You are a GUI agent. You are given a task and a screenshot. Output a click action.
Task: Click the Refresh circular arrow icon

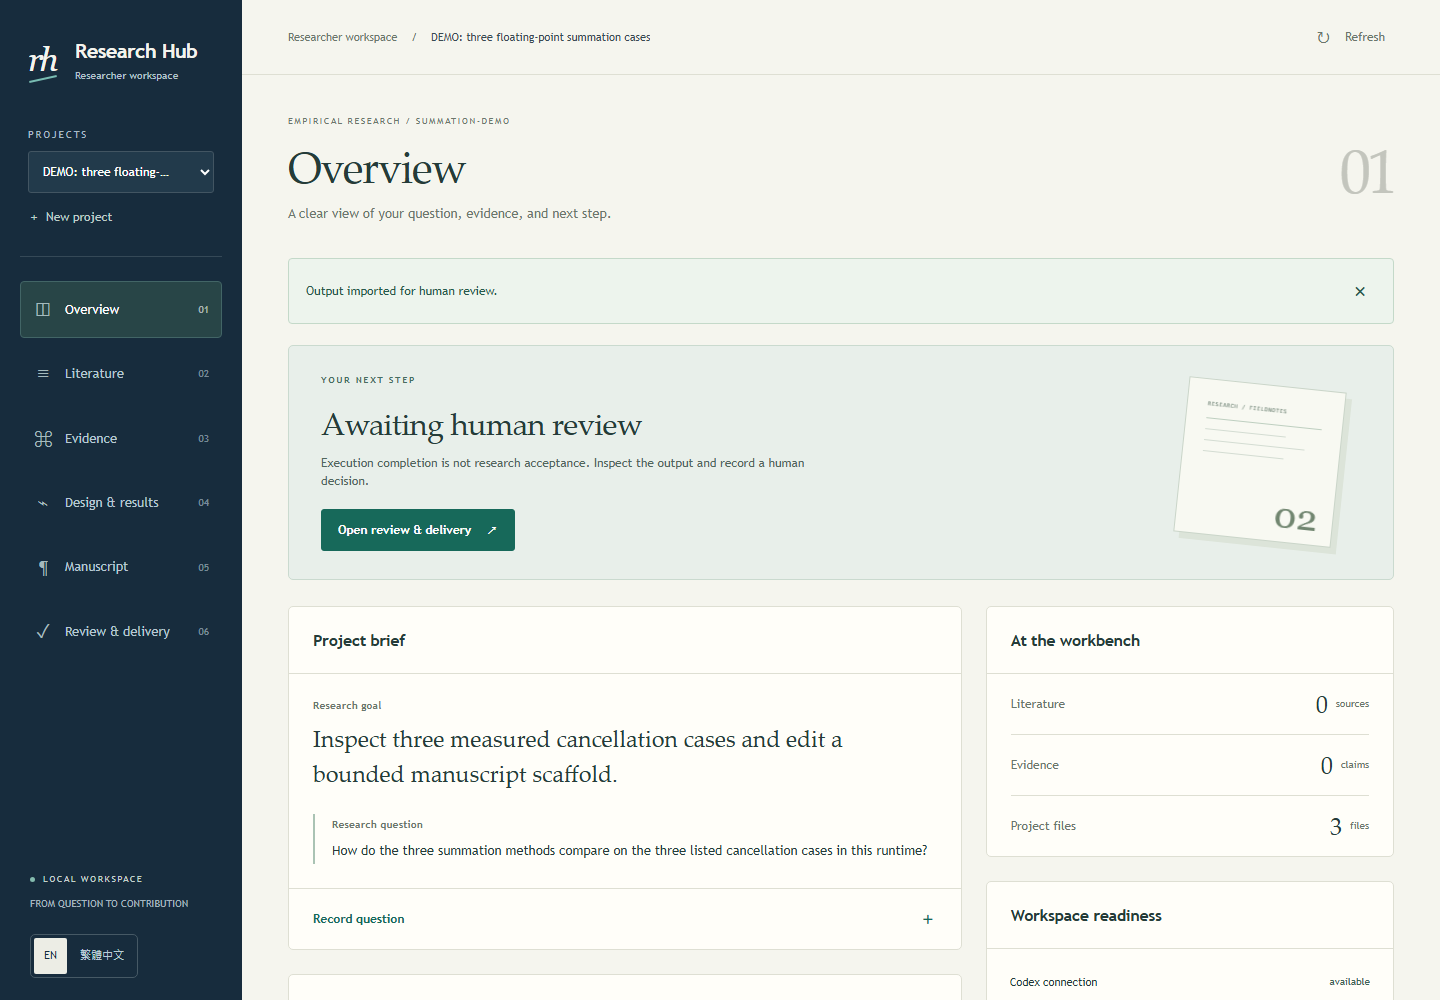[1323, 38]
